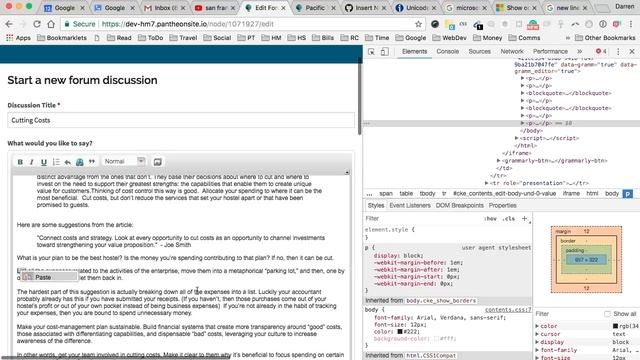Viewport: 640px width, 360px height.
Task: Select the html breadcrumb in DevTools
Action: click(592, 193)
